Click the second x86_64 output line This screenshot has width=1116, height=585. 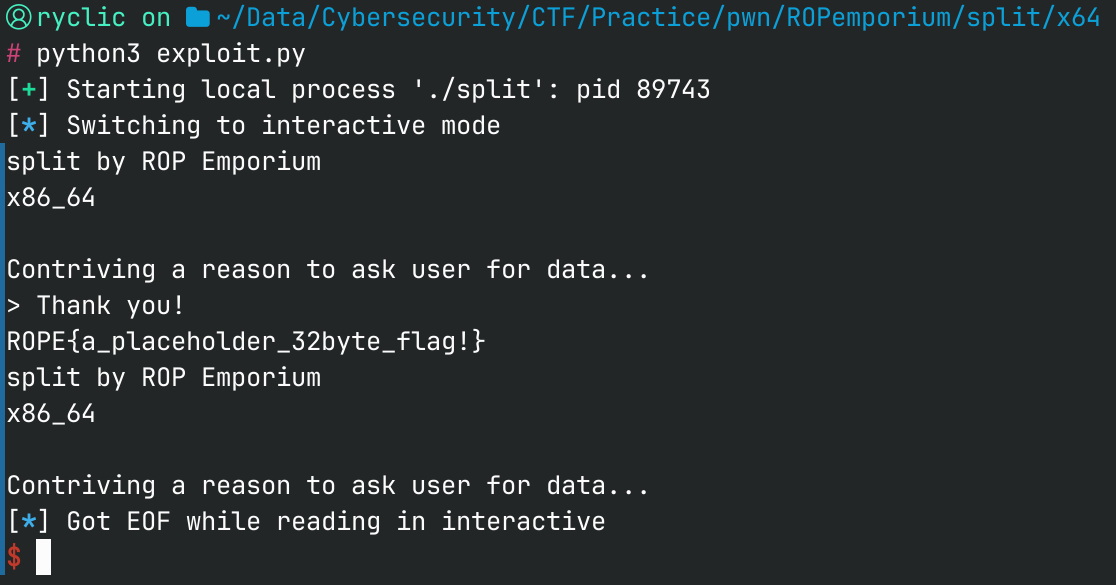51,413
